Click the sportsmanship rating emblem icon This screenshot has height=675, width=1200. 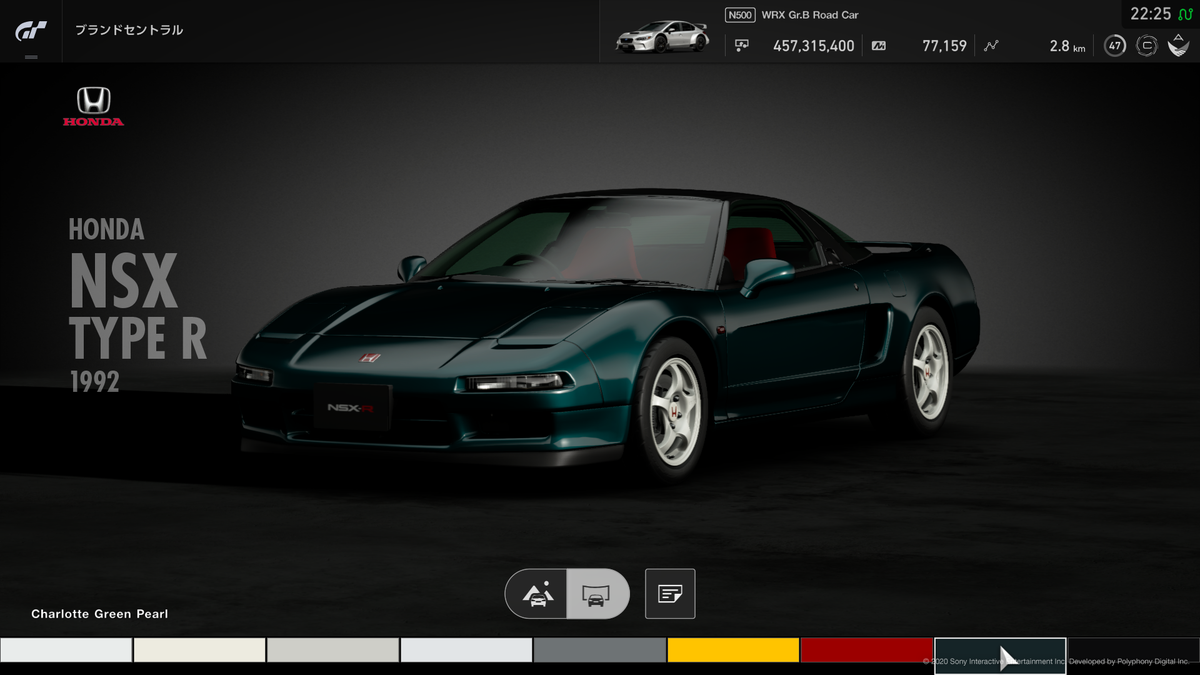pyautogui.click(x=1179, y=45)
